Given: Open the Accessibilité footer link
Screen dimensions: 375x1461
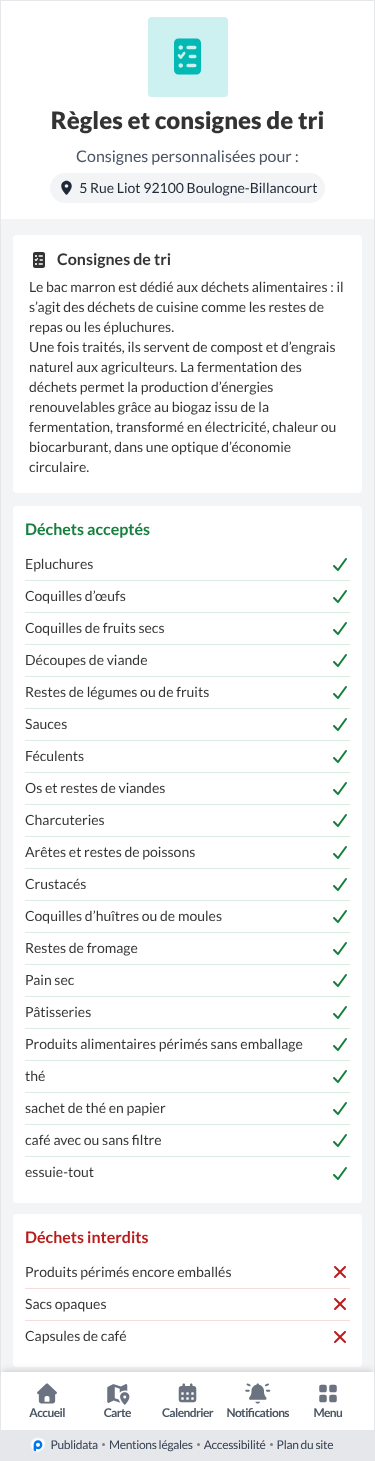Looking at the screenshot, I should point(234,1445).
